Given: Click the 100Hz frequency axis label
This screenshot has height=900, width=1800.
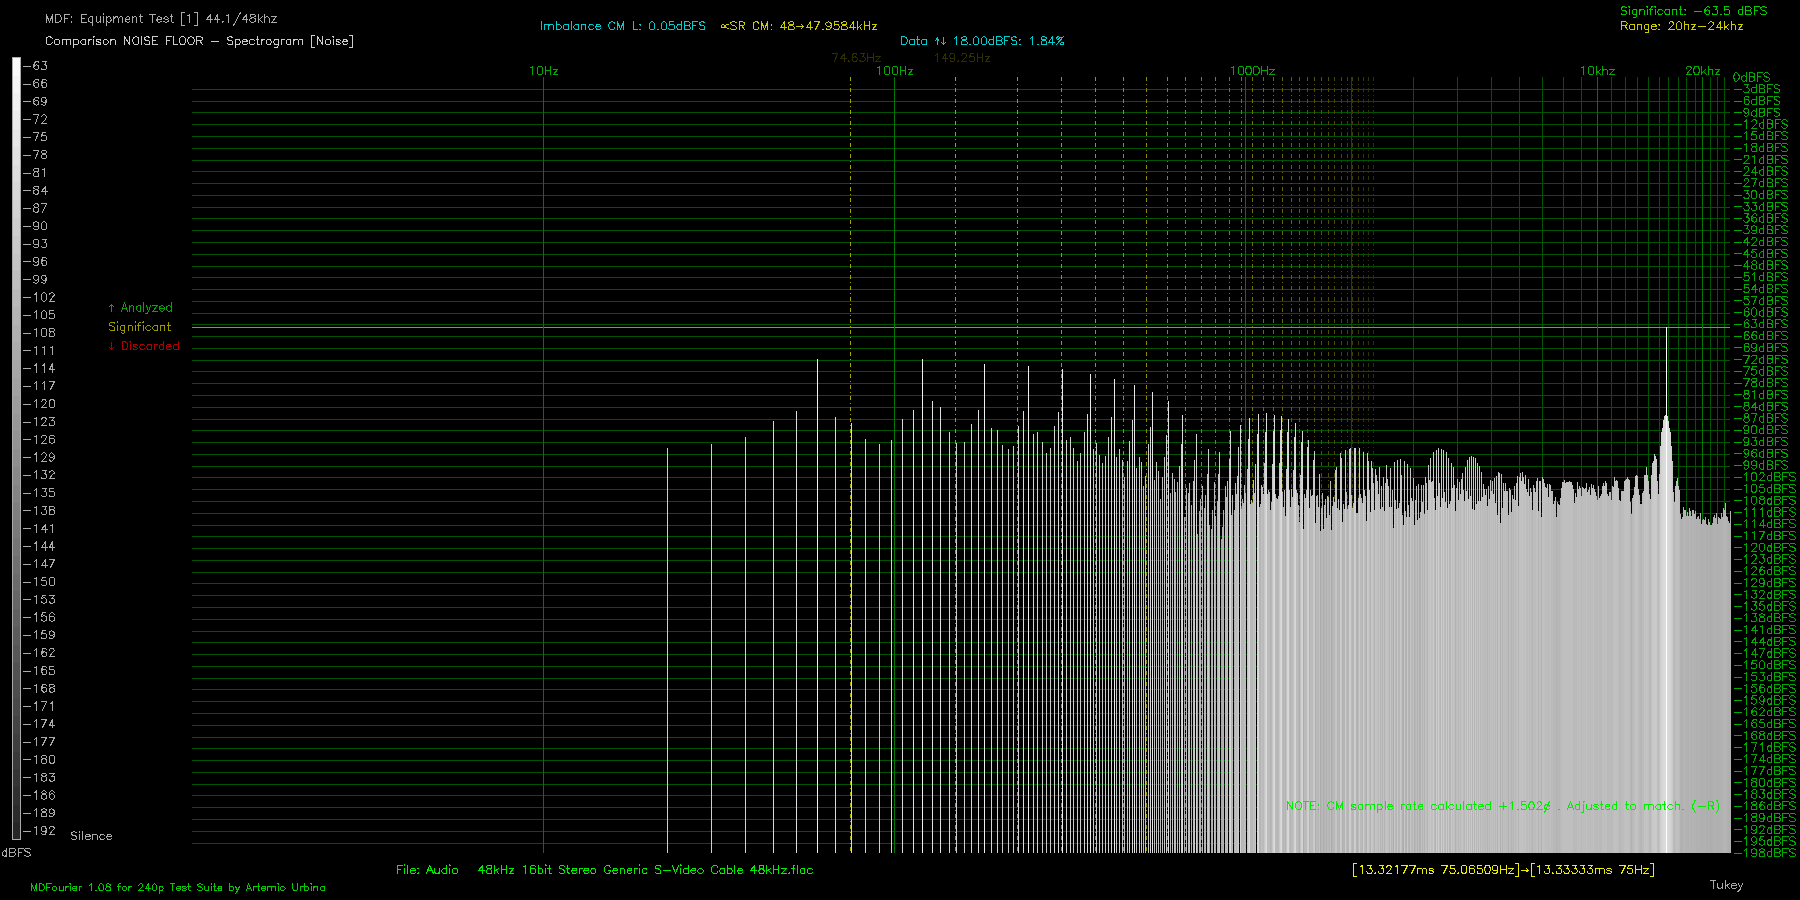Looking at the screenshot, I should [894, 71].
